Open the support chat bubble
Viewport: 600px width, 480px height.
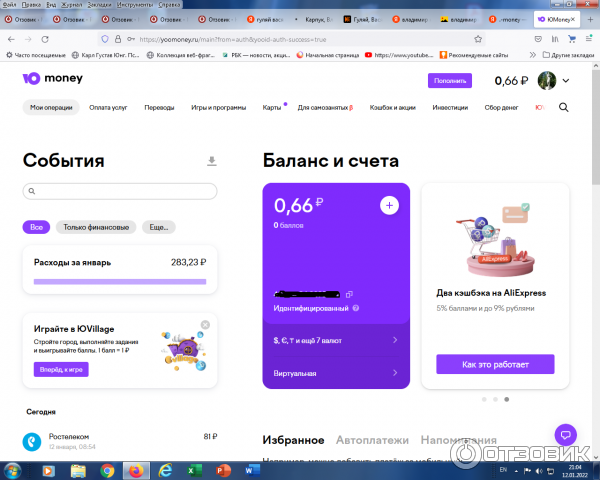pos(565,435)
